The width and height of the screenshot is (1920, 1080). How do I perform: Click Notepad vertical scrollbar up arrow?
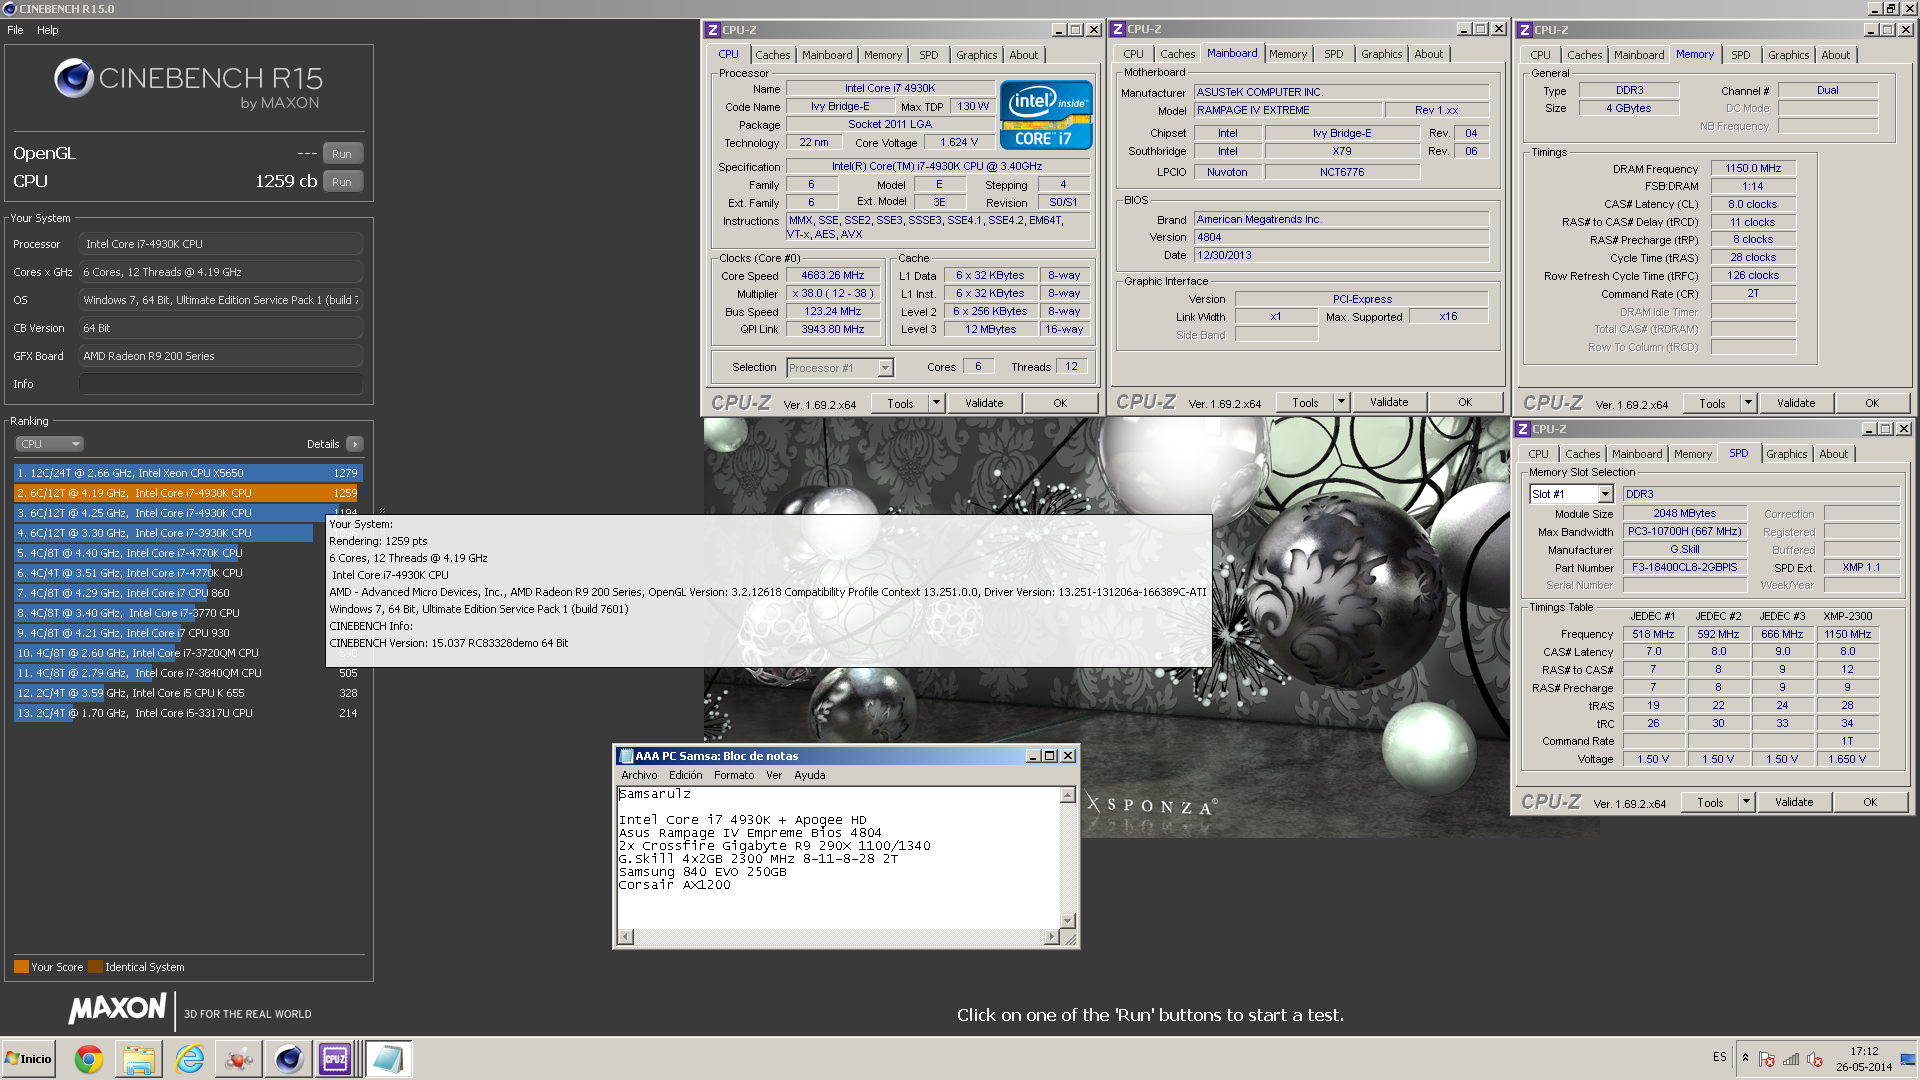tap(1068, 795)
